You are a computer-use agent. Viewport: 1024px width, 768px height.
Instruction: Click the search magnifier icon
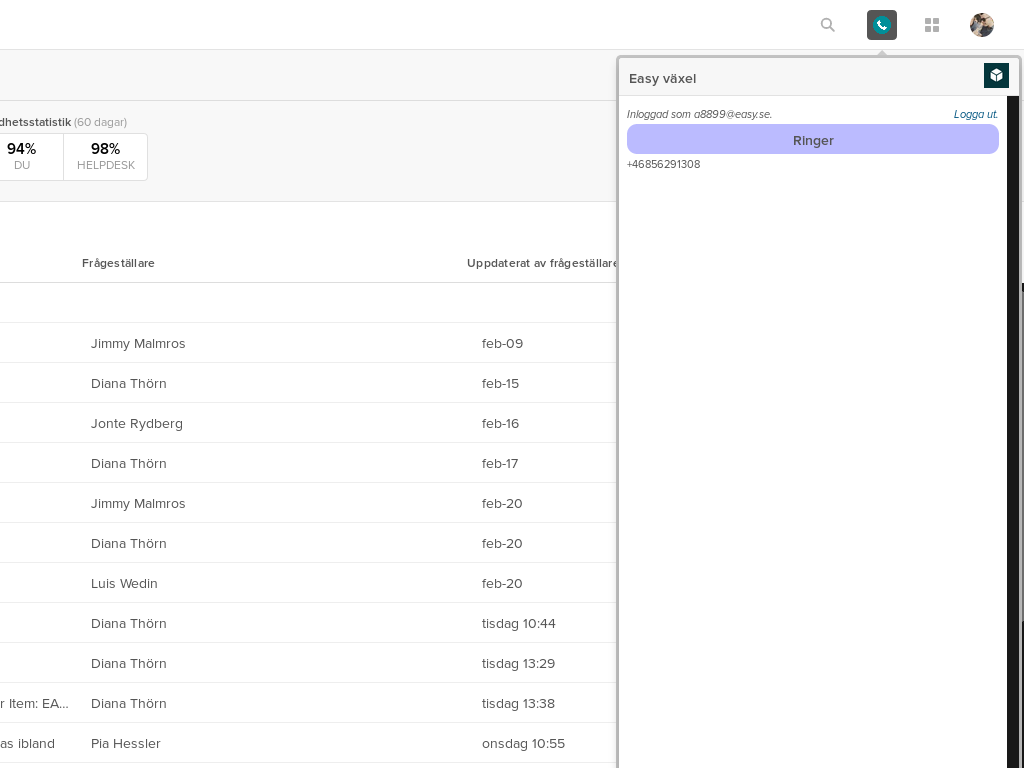pos(827,25)
